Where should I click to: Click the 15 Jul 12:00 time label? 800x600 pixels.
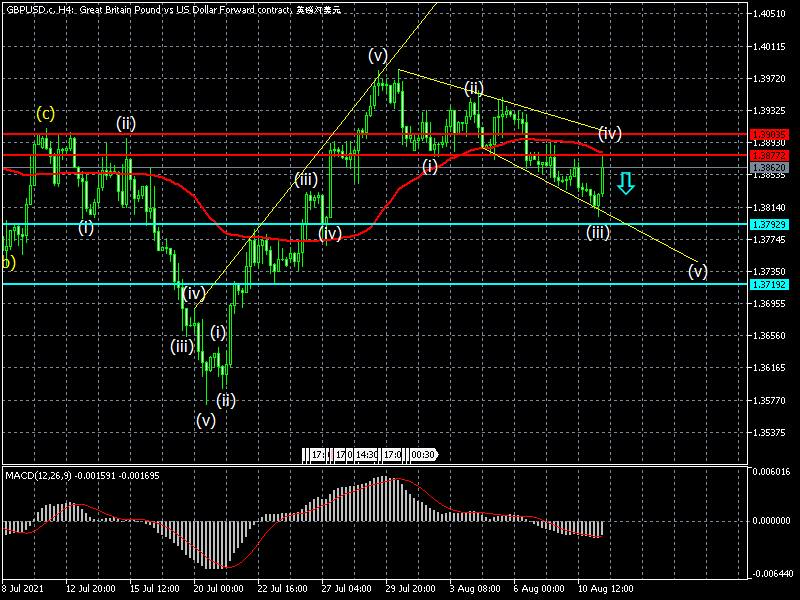pos(155,588)
